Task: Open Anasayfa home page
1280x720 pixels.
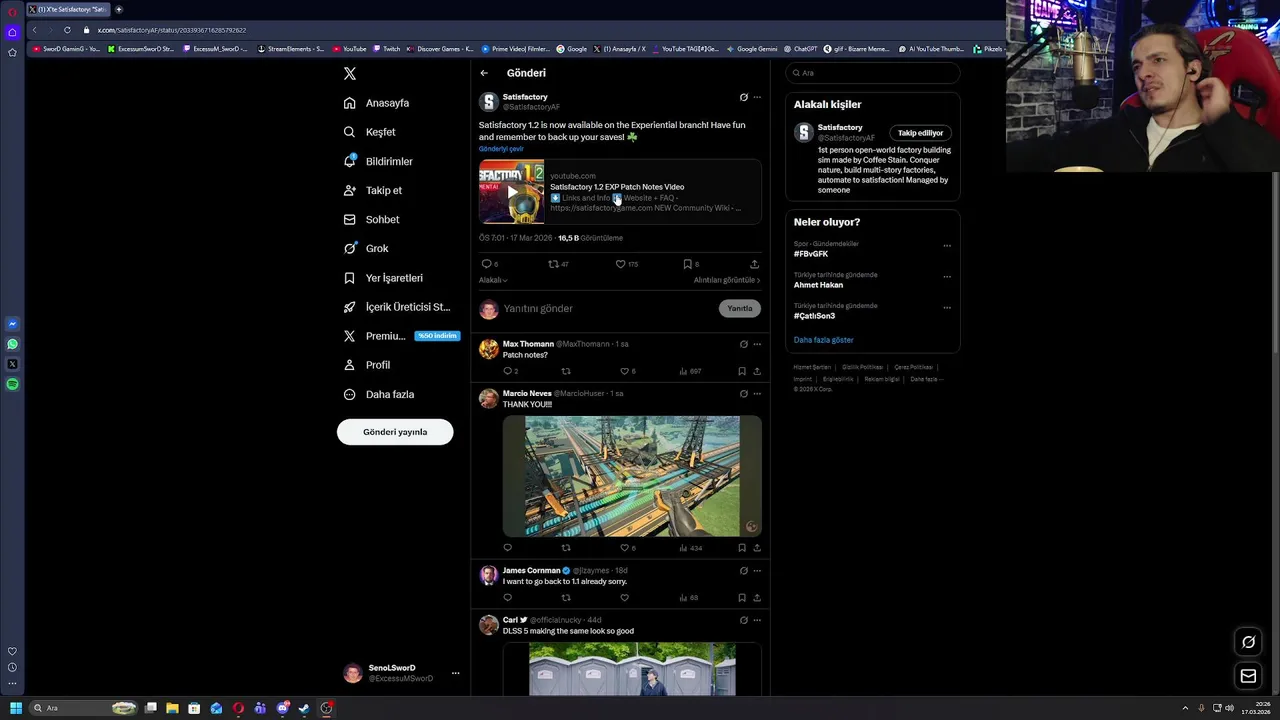Action: pos(376,103)
